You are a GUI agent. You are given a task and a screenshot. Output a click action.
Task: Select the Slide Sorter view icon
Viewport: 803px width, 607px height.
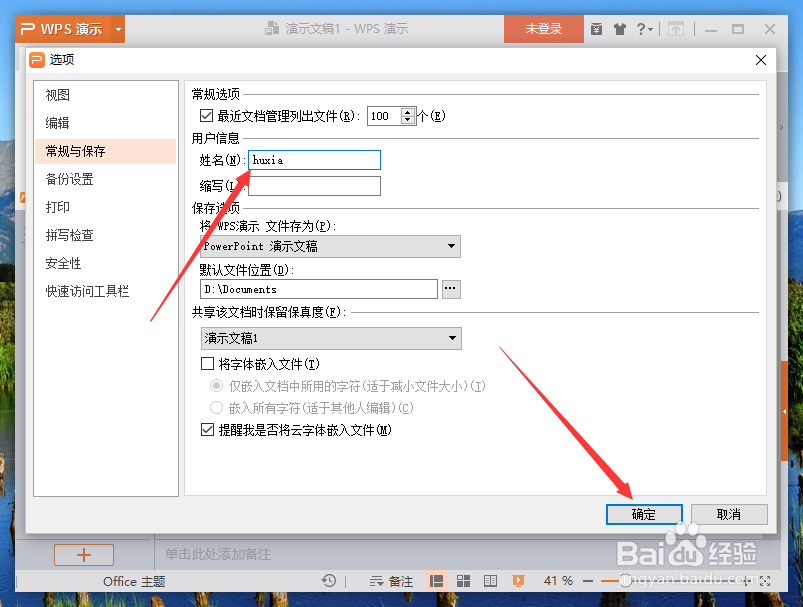pos(462,580)
